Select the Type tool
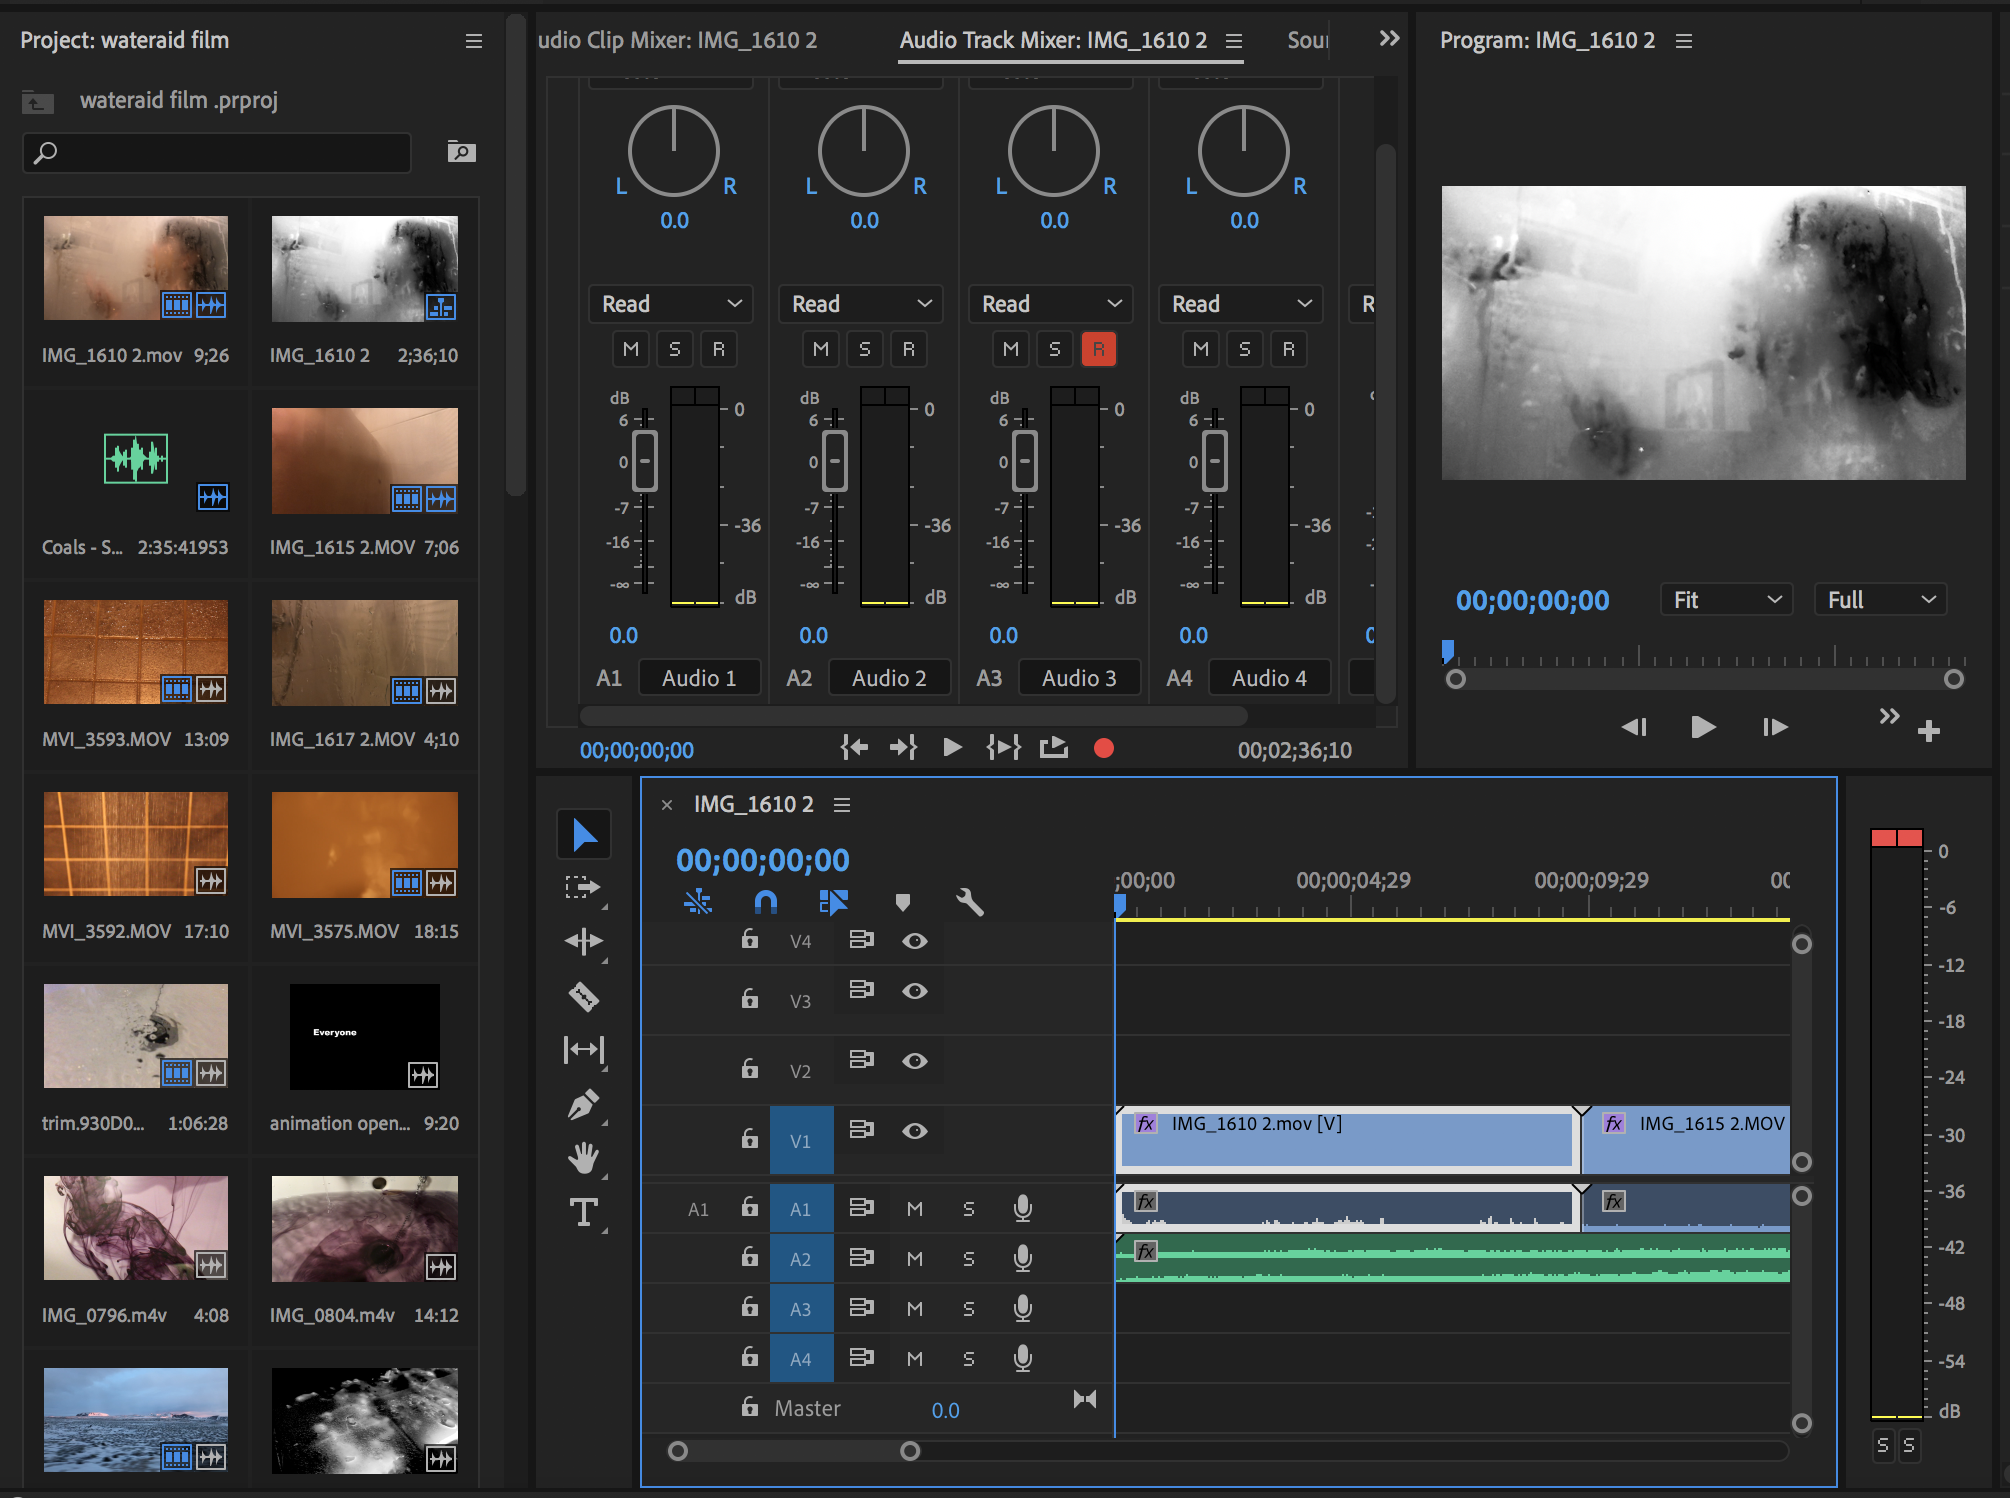The image size is (2010, 1498). click(583, 1212)
